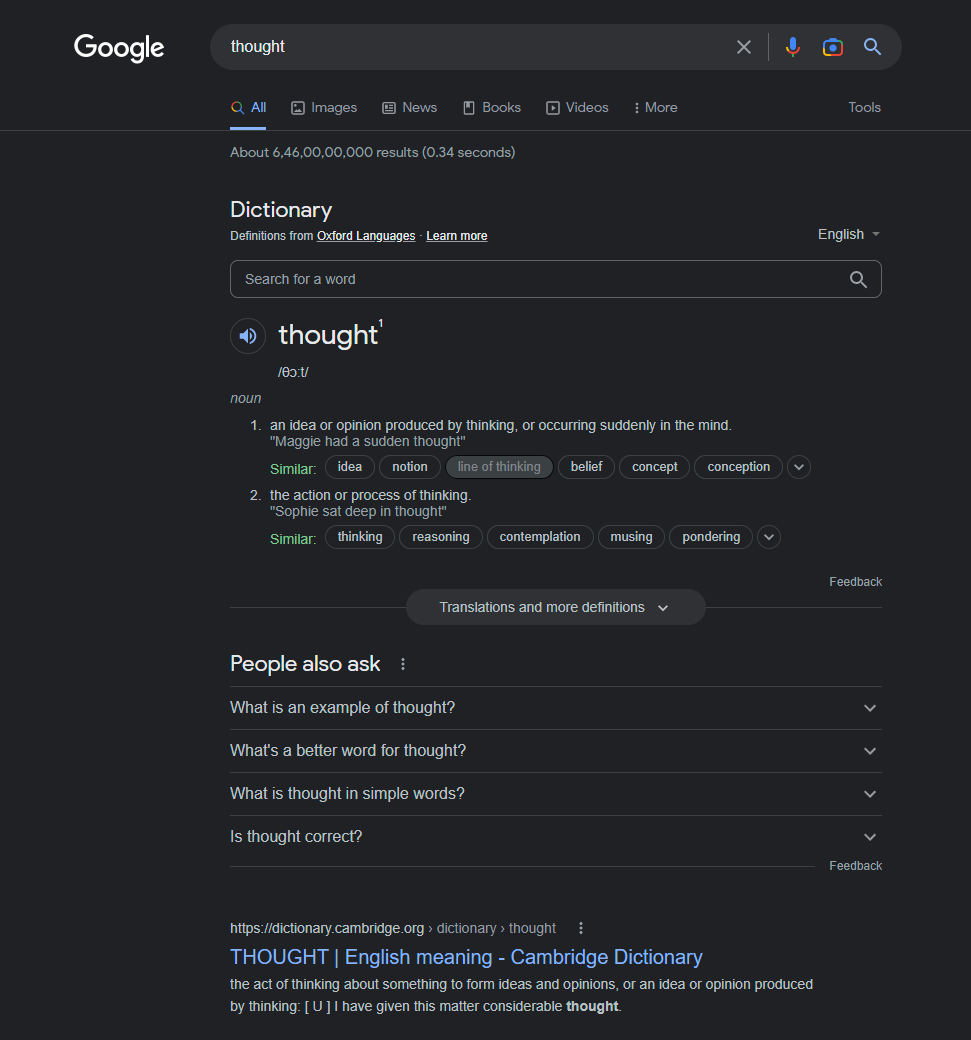Play pronunciation with the speaker icon
The width and height of the screenshot is (971, 1040).
point(248,336)
